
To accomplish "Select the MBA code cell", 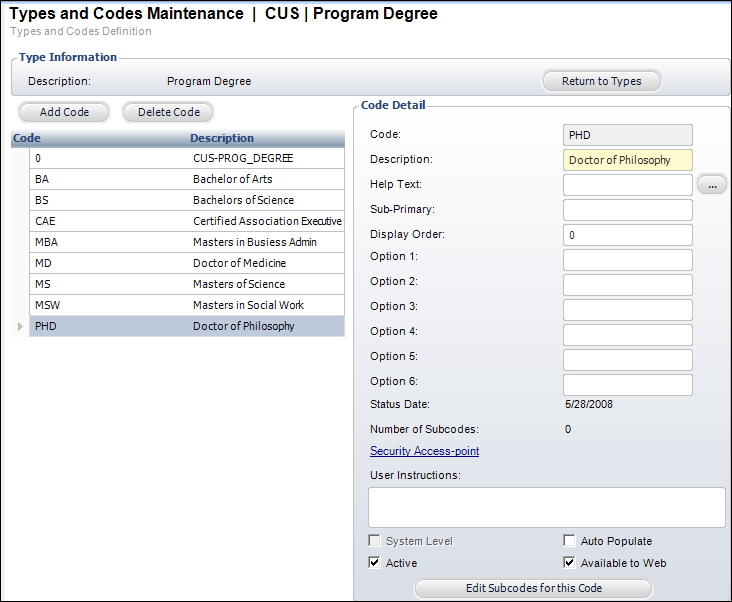I will coord(109,242).
